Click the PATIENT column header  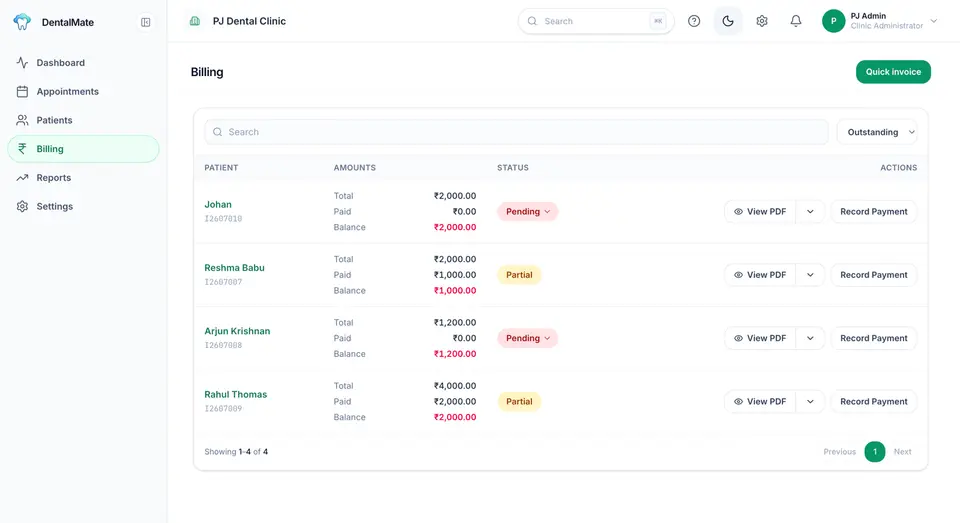tap(221, 167)
